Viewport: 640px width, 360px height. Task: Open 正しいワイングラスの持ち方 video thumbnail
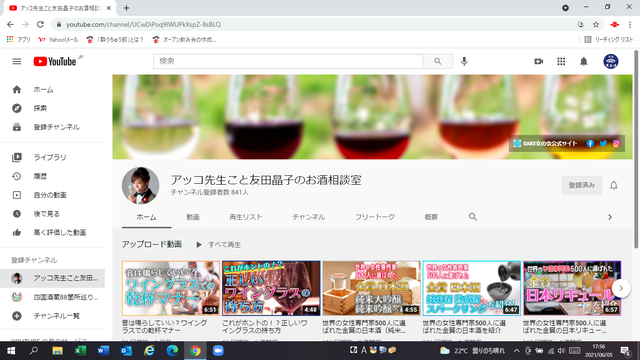pos(271,288)
